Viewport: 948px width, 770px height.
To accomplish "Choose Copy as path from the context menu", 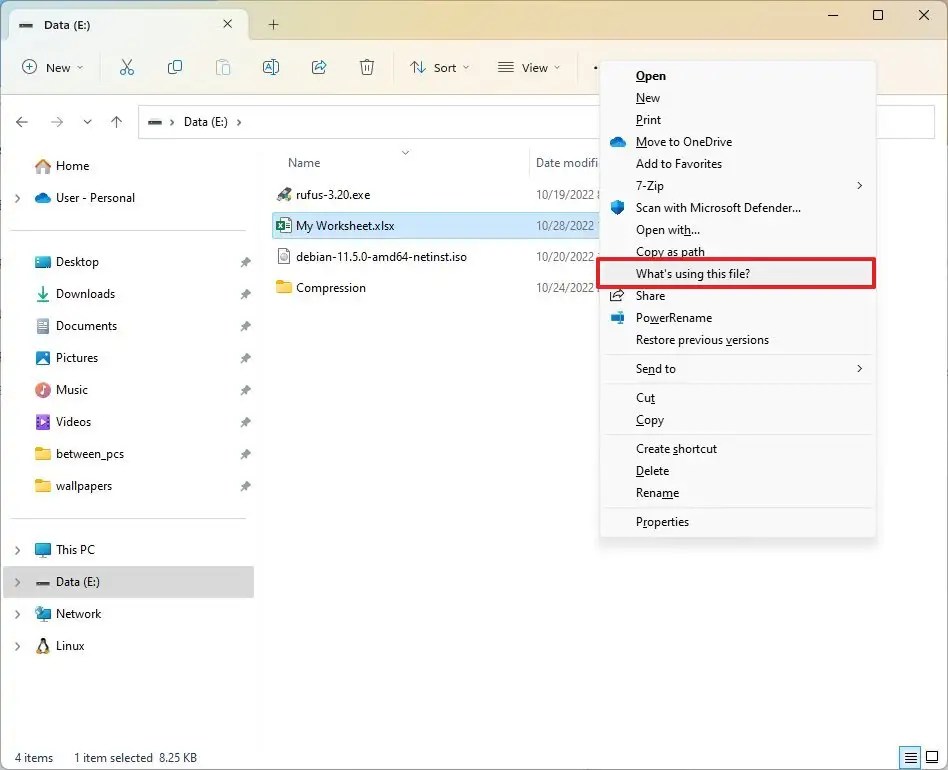I will (670, 251).
